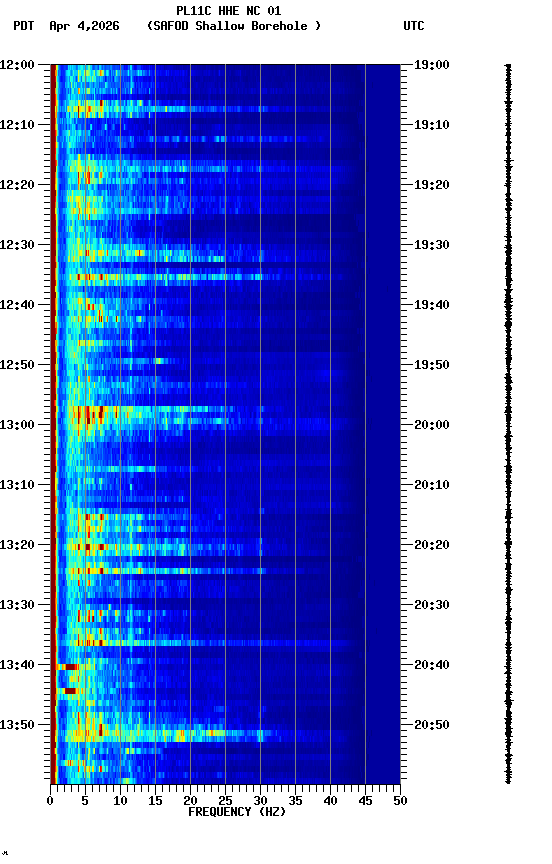552x864 pixels.
Task: Click the '12:30' PDT time label
Action: pyautogui.click(x=17, y=245)
